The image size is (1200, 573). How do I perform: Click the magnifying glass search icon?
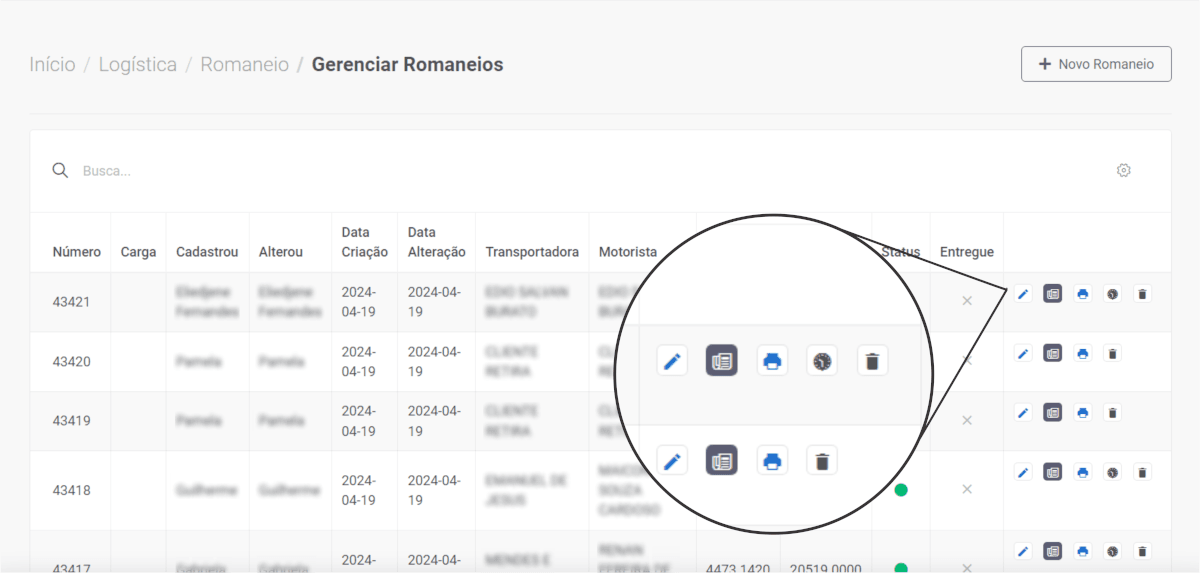[60, 170]
